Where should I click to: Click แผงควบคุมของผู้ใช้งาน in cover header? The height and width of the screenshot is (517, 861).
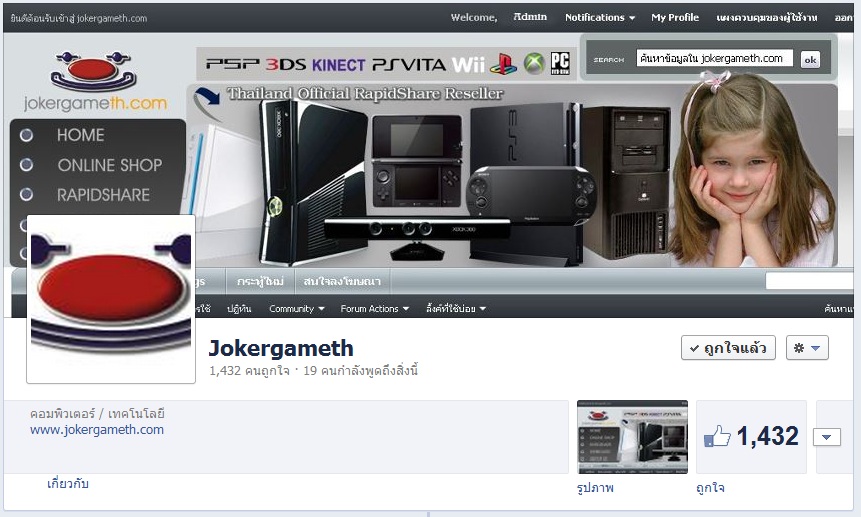(767, 18)
